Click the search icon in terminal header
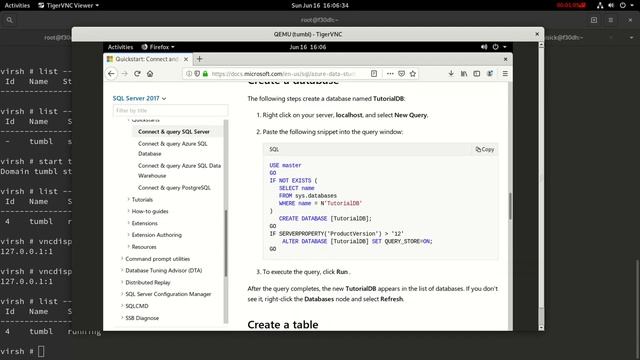 point(10,20)
